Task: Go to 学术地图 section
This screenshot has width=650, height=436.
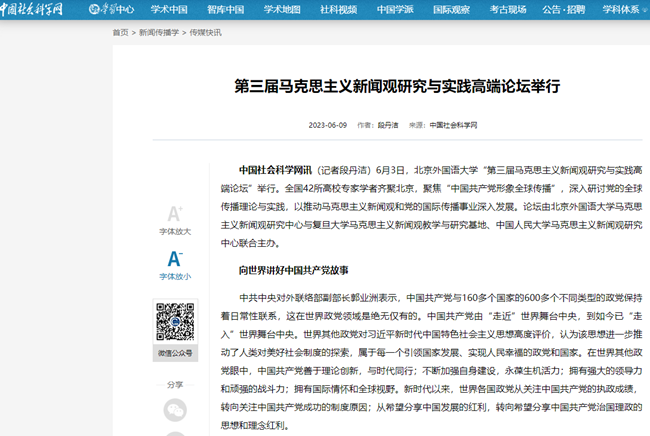Action: pos(282,9)
